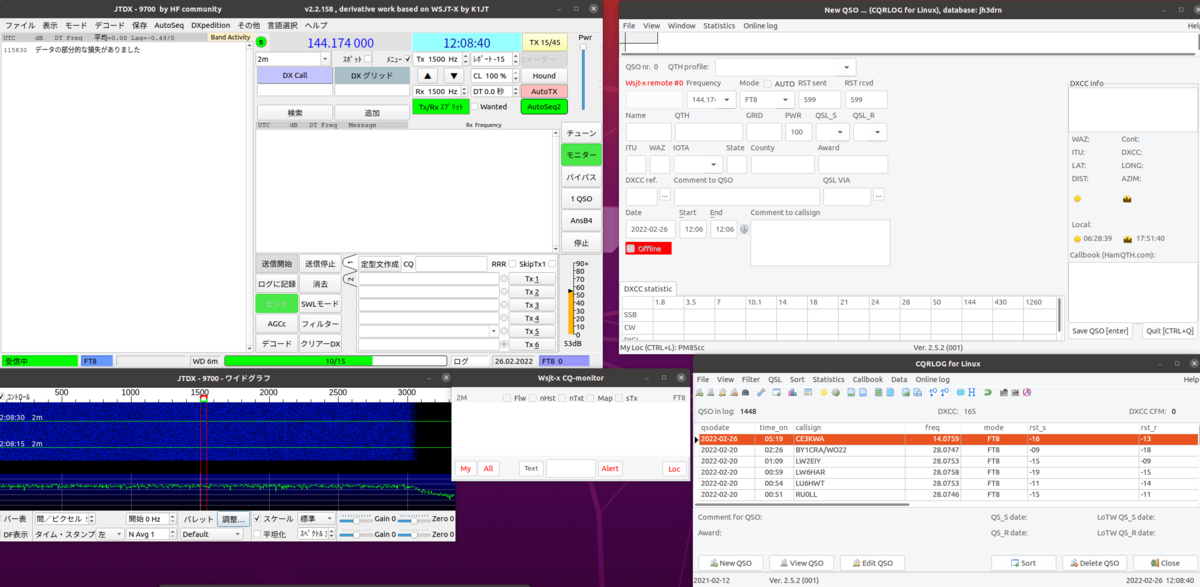Click the blue H icon in CQRLOG toolbar
1200x587 pixels.
tap(972, 392)
